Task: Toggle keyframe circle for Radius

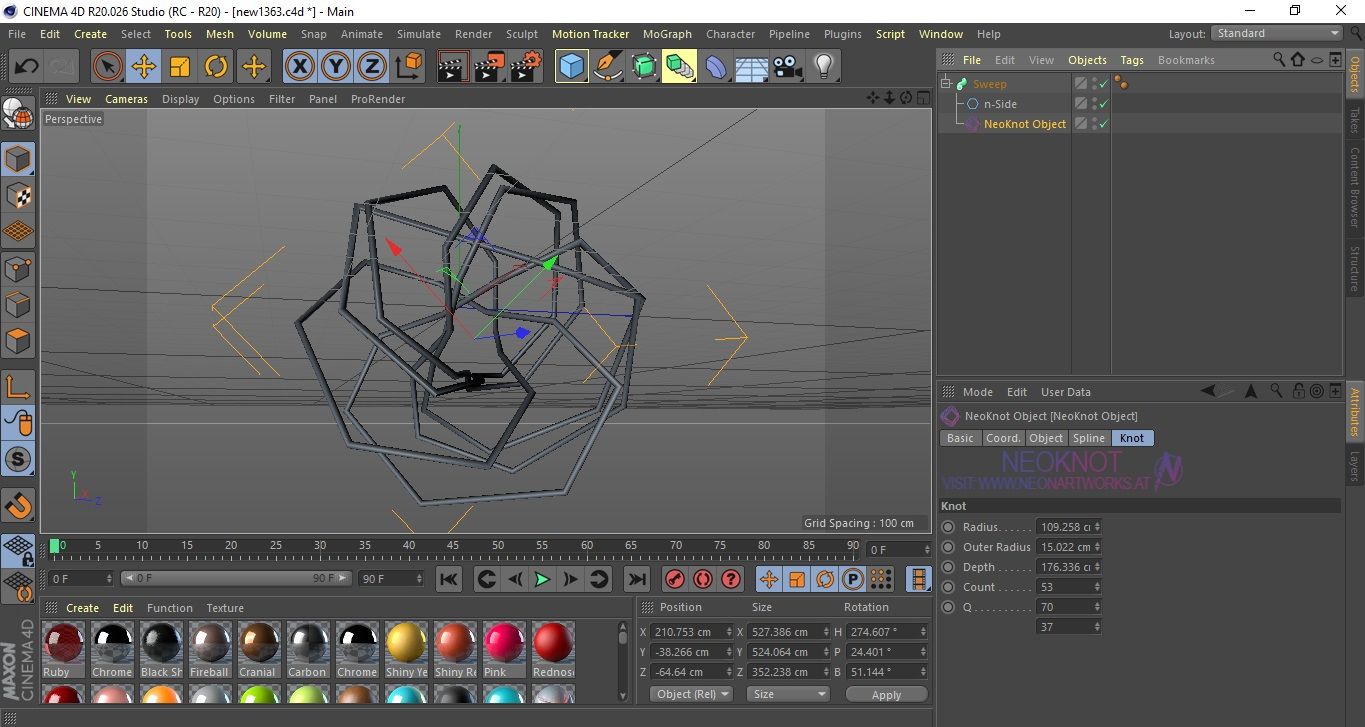Action: pos(948,527)
